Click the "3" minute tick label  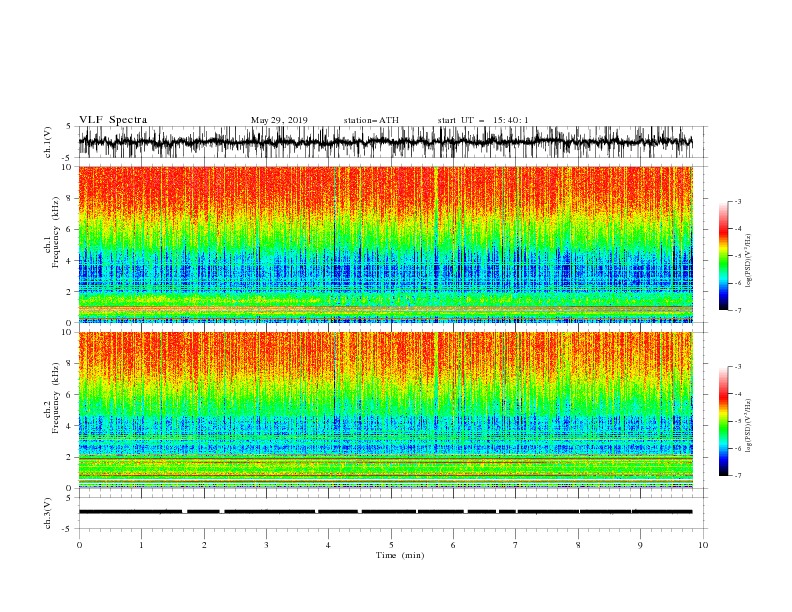point(266,545)
